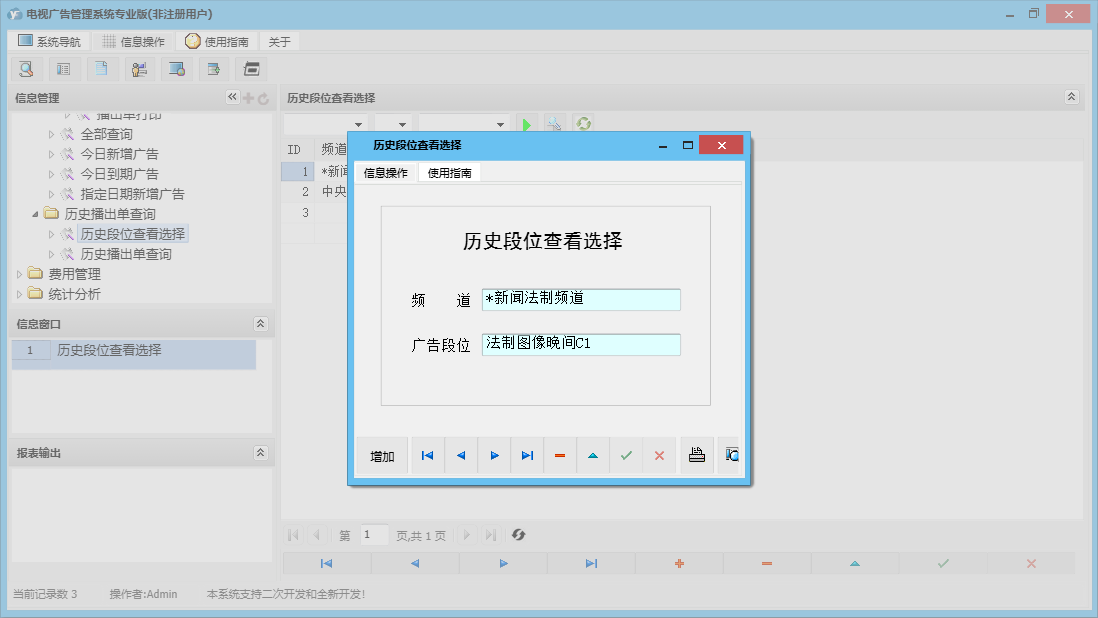Click the green refresh icon above the table
This screenshot has width=1098, height=618.
point(583,123)
